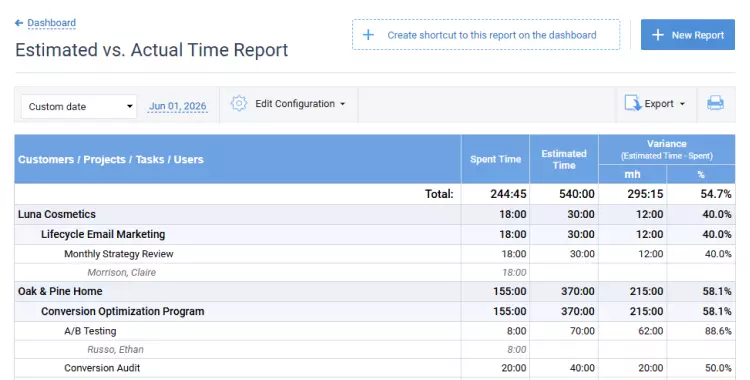Create a New Report

coord(688,34)
